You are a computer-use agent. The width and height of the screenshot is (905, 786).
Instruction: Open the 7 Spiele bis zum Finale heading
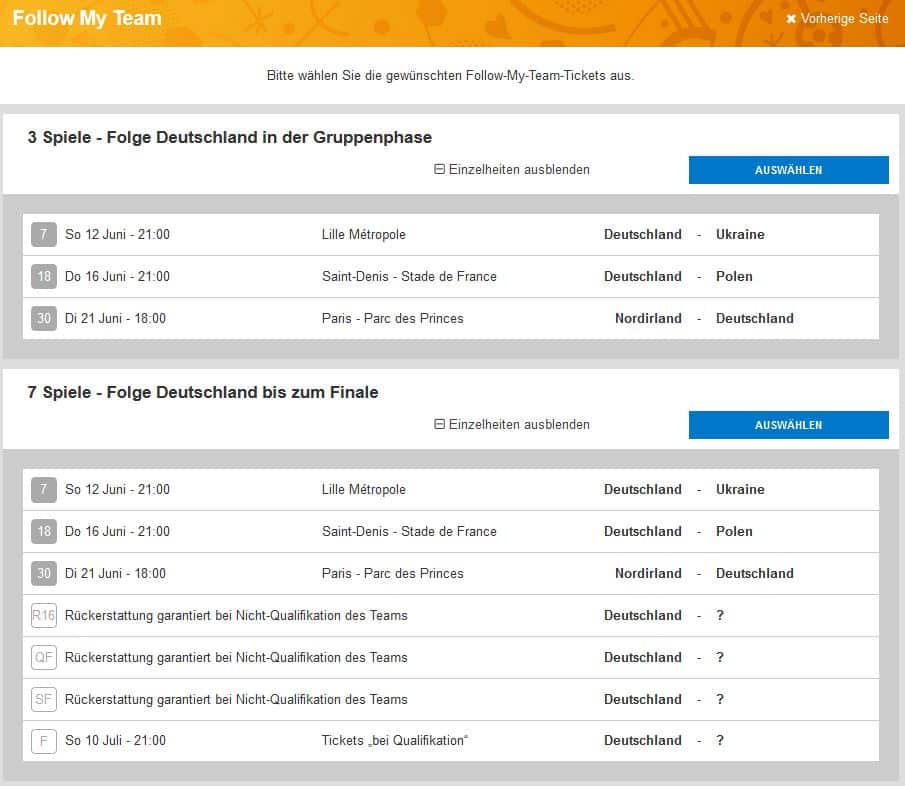coord(203,393)
